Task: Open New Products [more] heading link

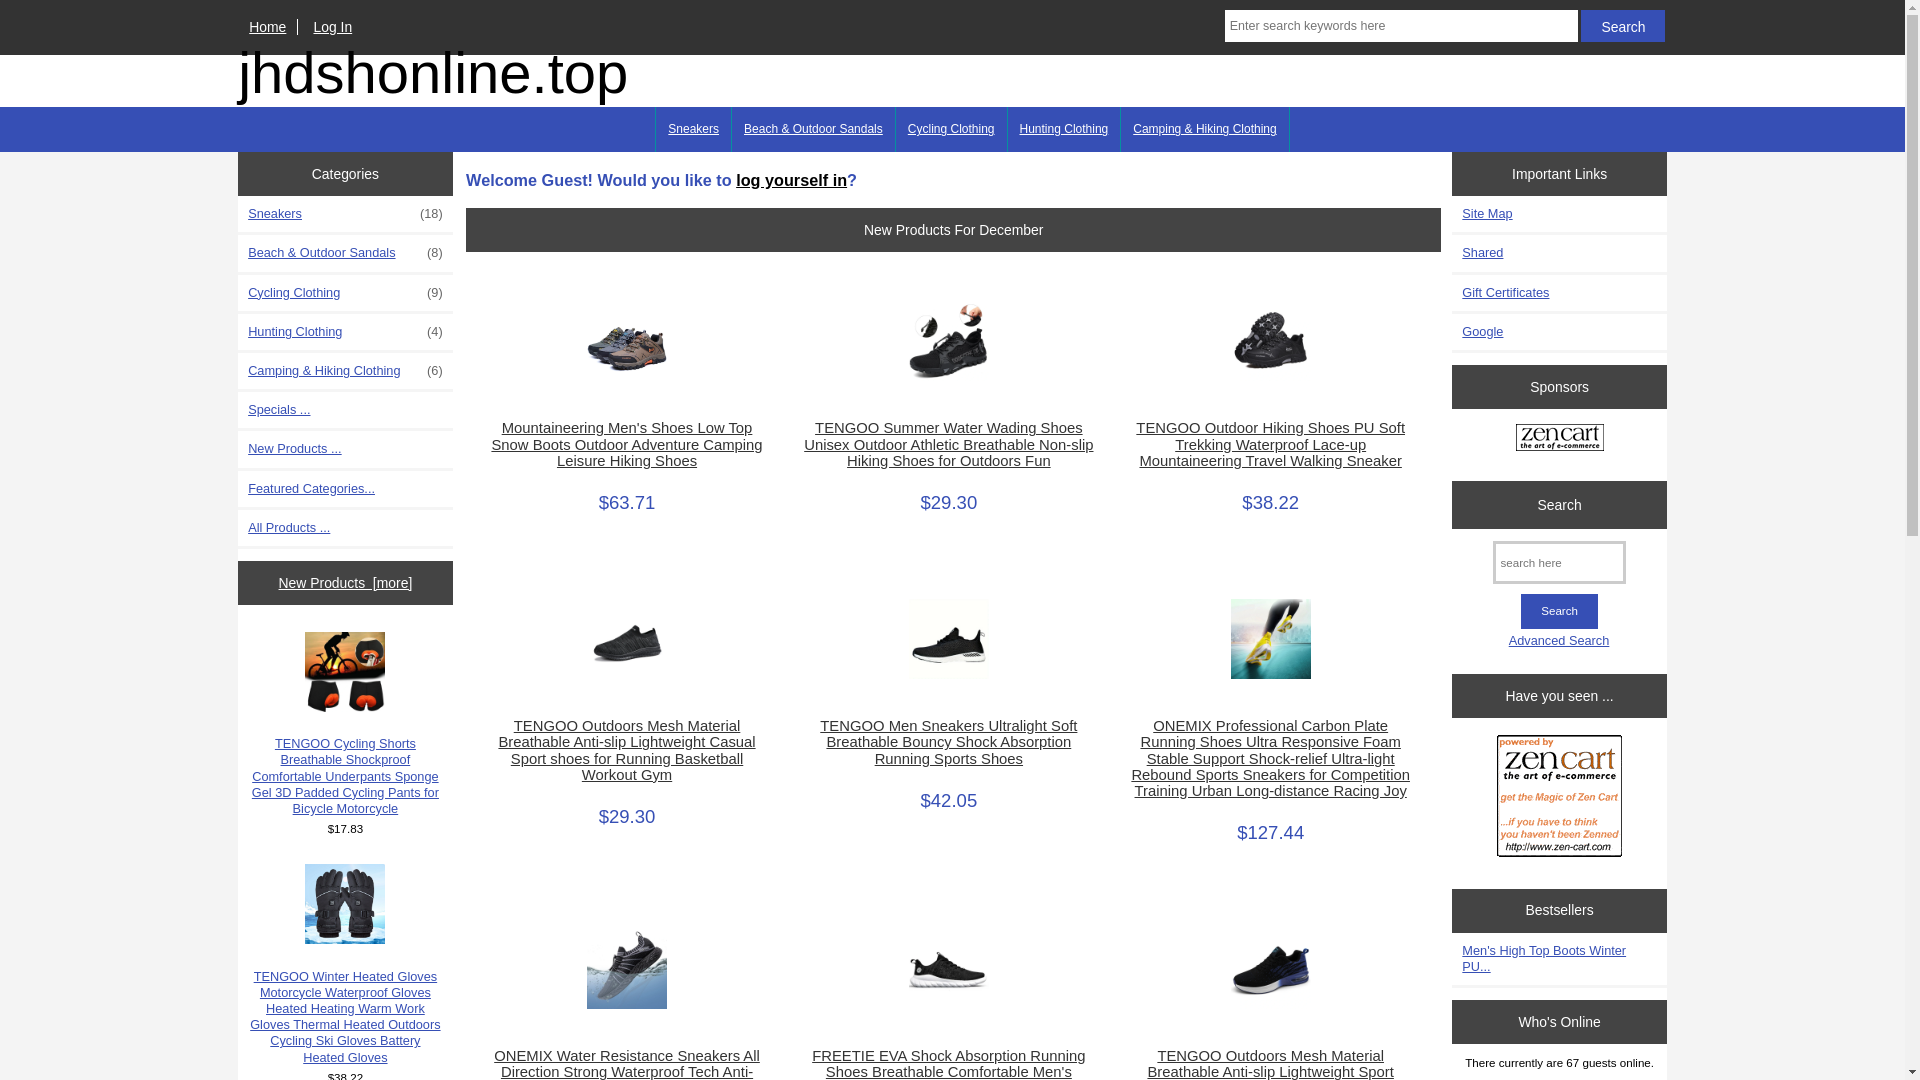Action: (x=345, y=583)
